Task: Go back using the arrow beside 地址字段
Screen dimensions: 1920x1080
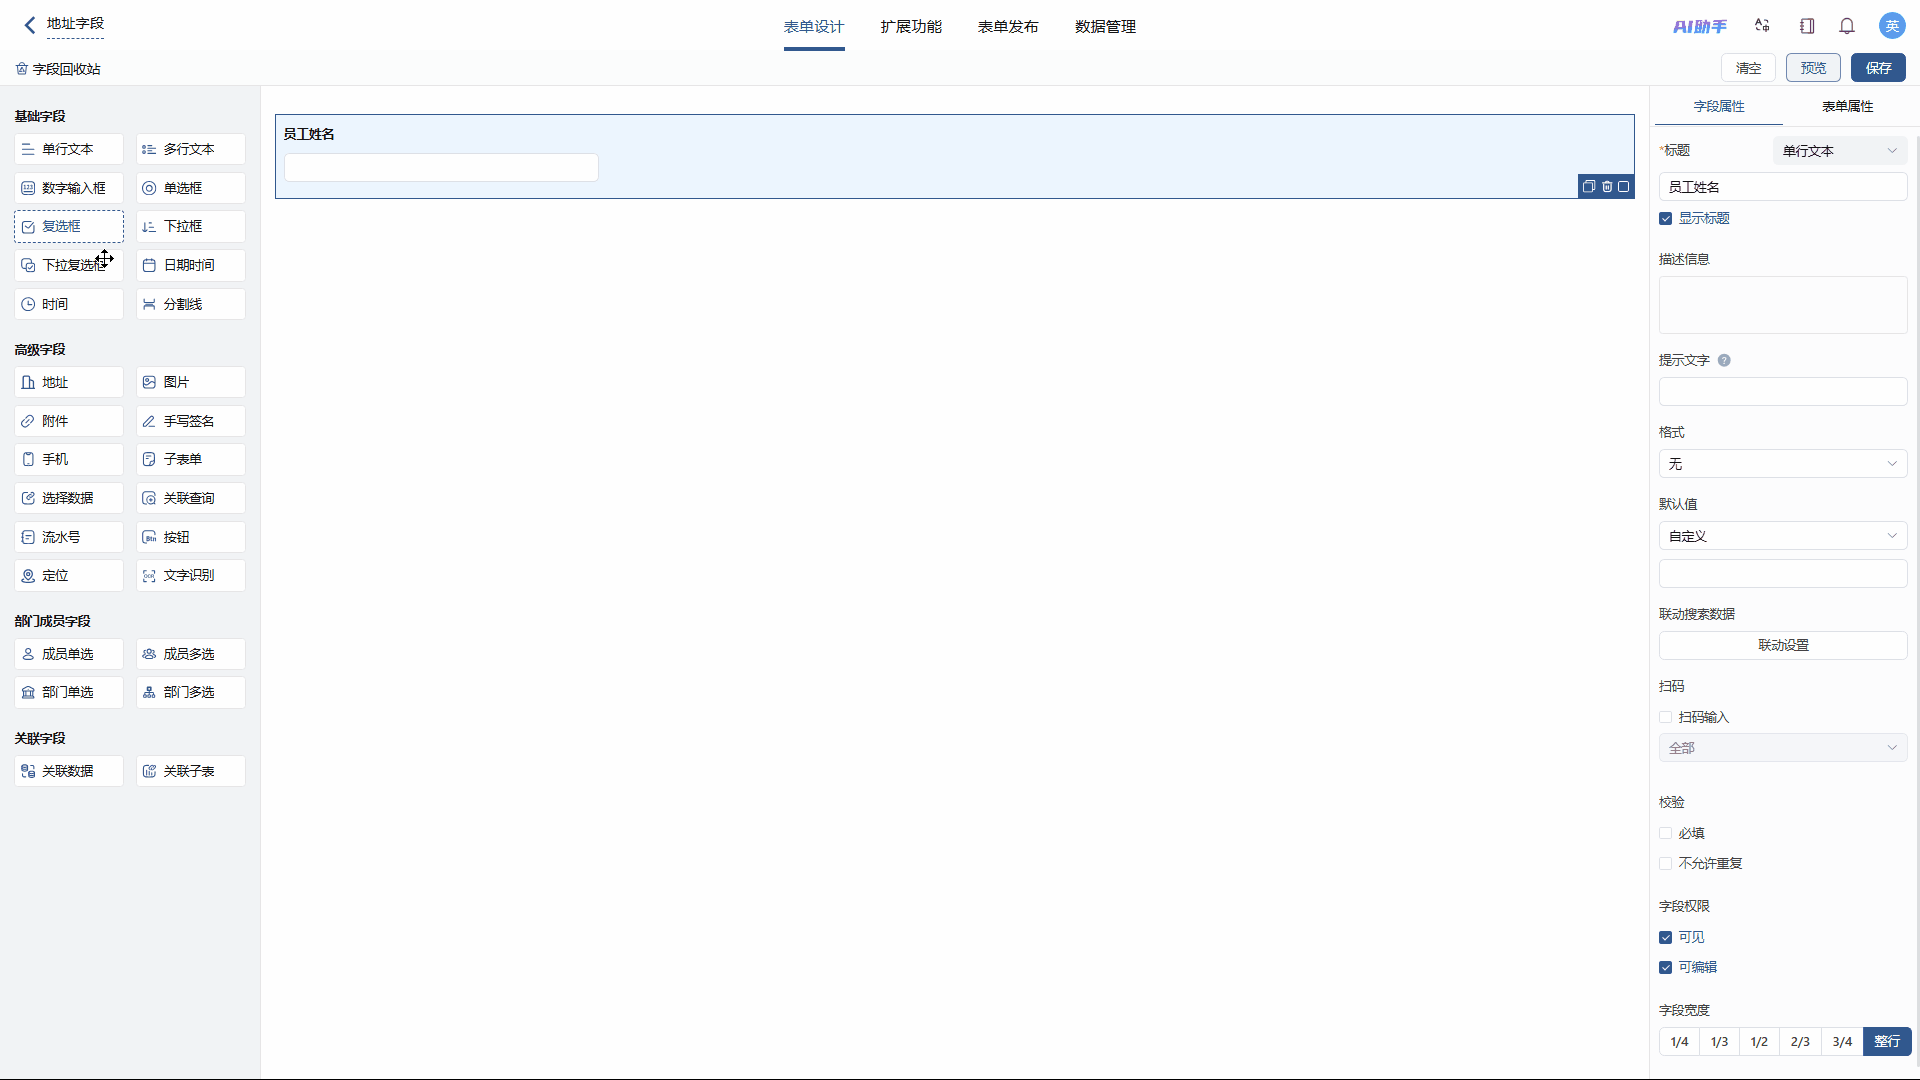Action: [x=30, y=25]
